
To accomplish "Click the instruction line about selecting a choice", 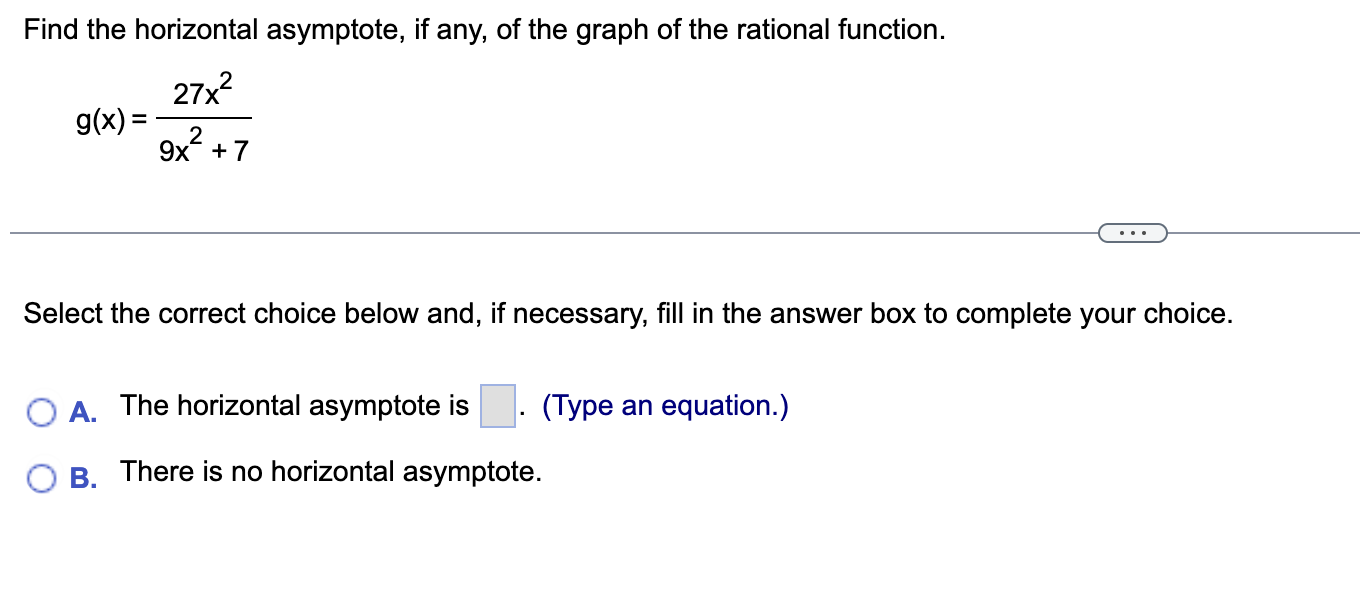I will tap(628, 313).
